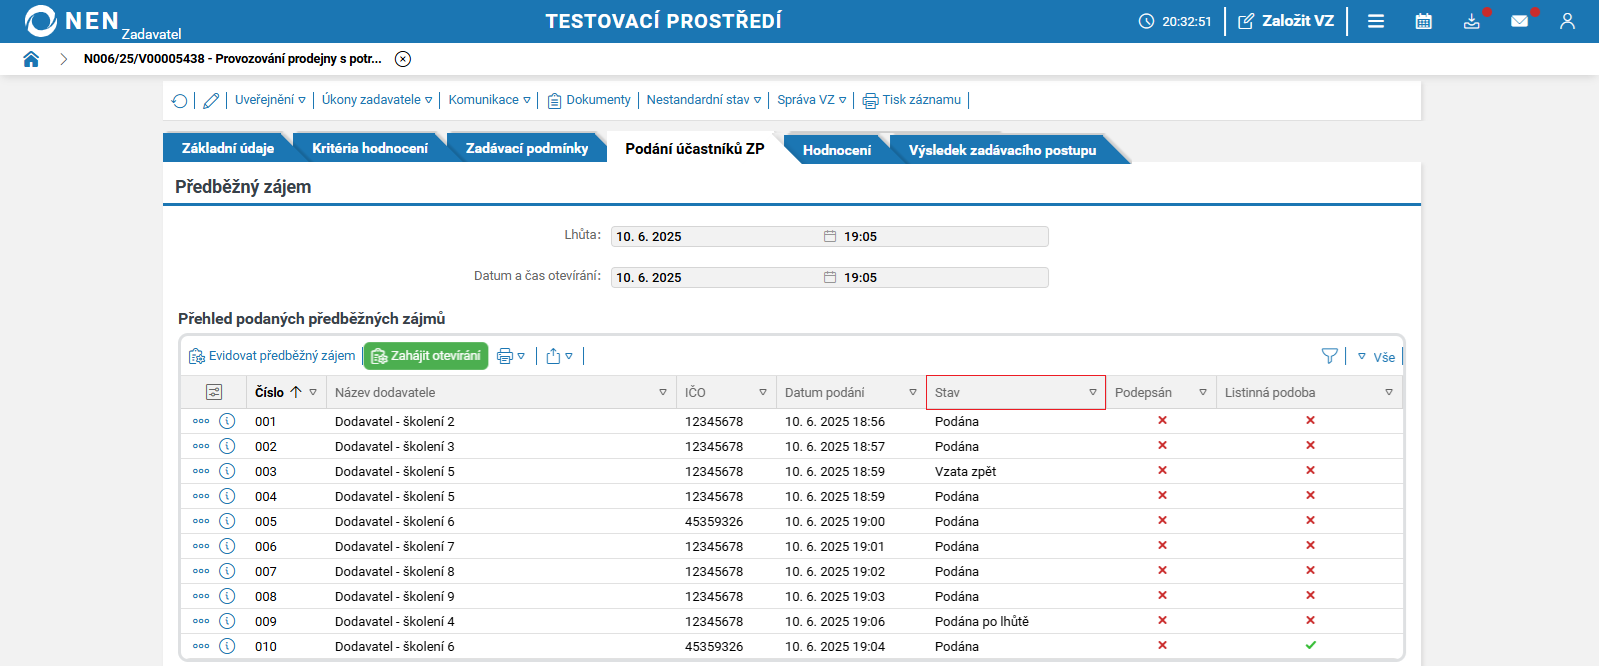
Task: Open the table print dropdown
Action: 511,356
